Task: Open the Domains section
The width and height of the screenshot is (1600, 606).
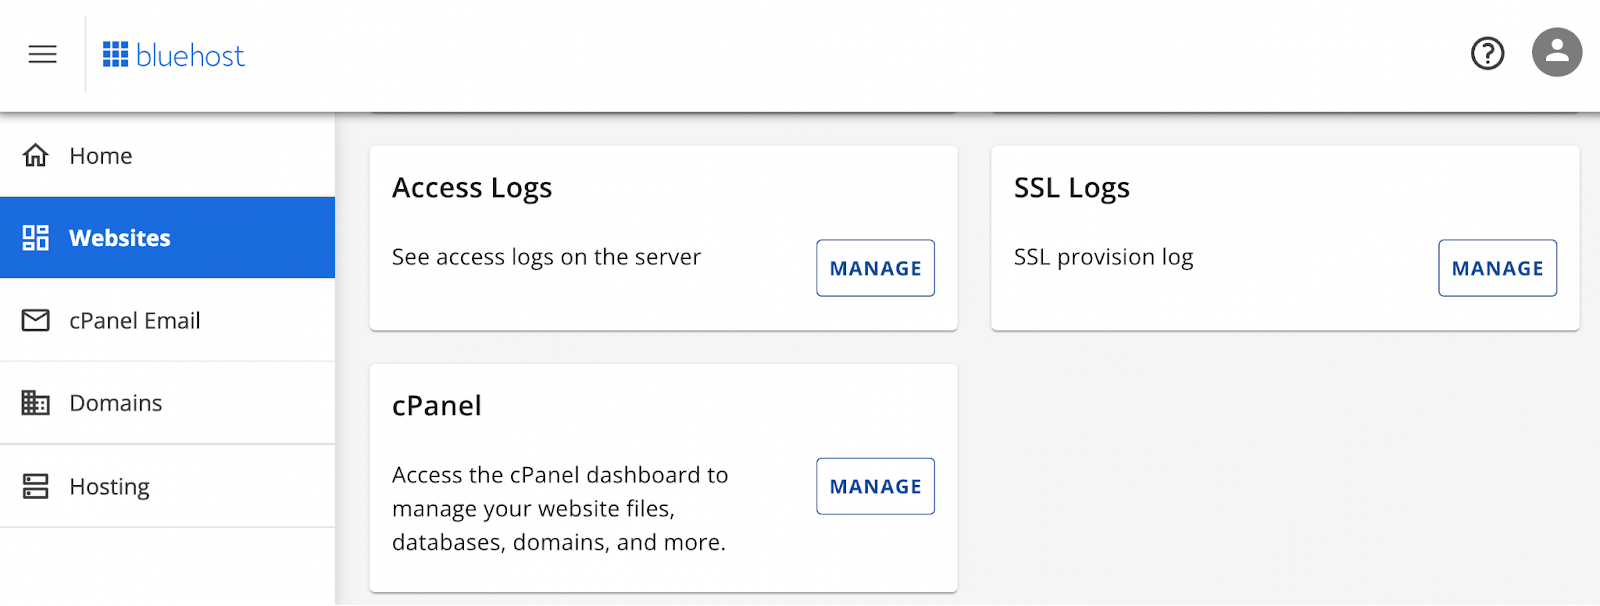Action: [115, 402]
